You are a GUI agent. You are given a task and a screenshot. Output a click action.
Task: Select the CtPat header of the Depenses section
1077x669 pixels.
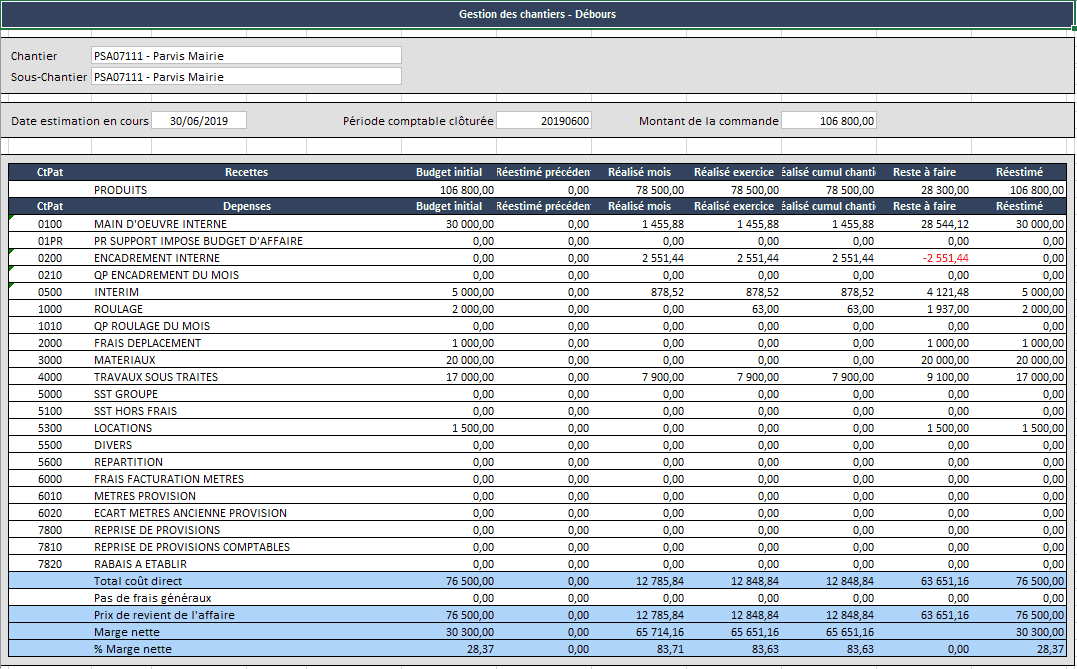50,206
